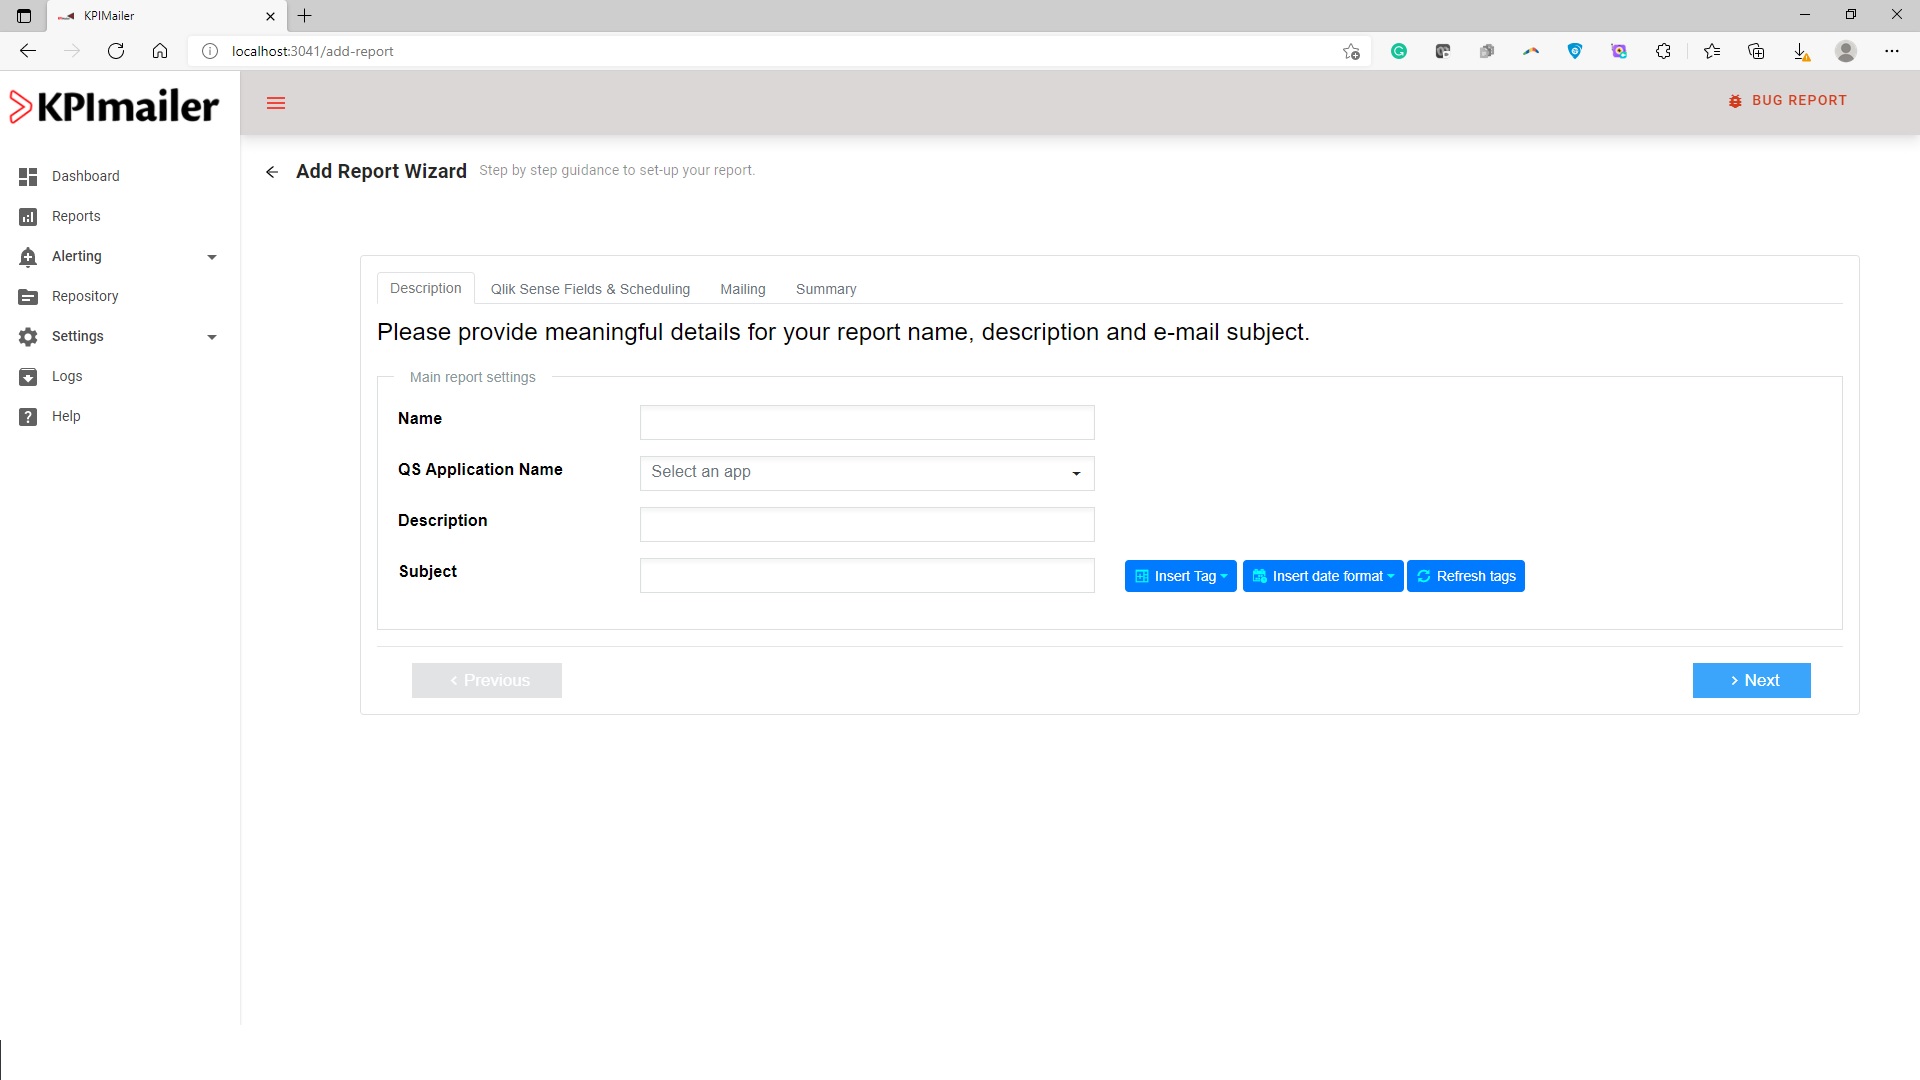Click the hamburger menu icon
1920x1080 pixels.
pyautogui.click(x=276, y=103)
